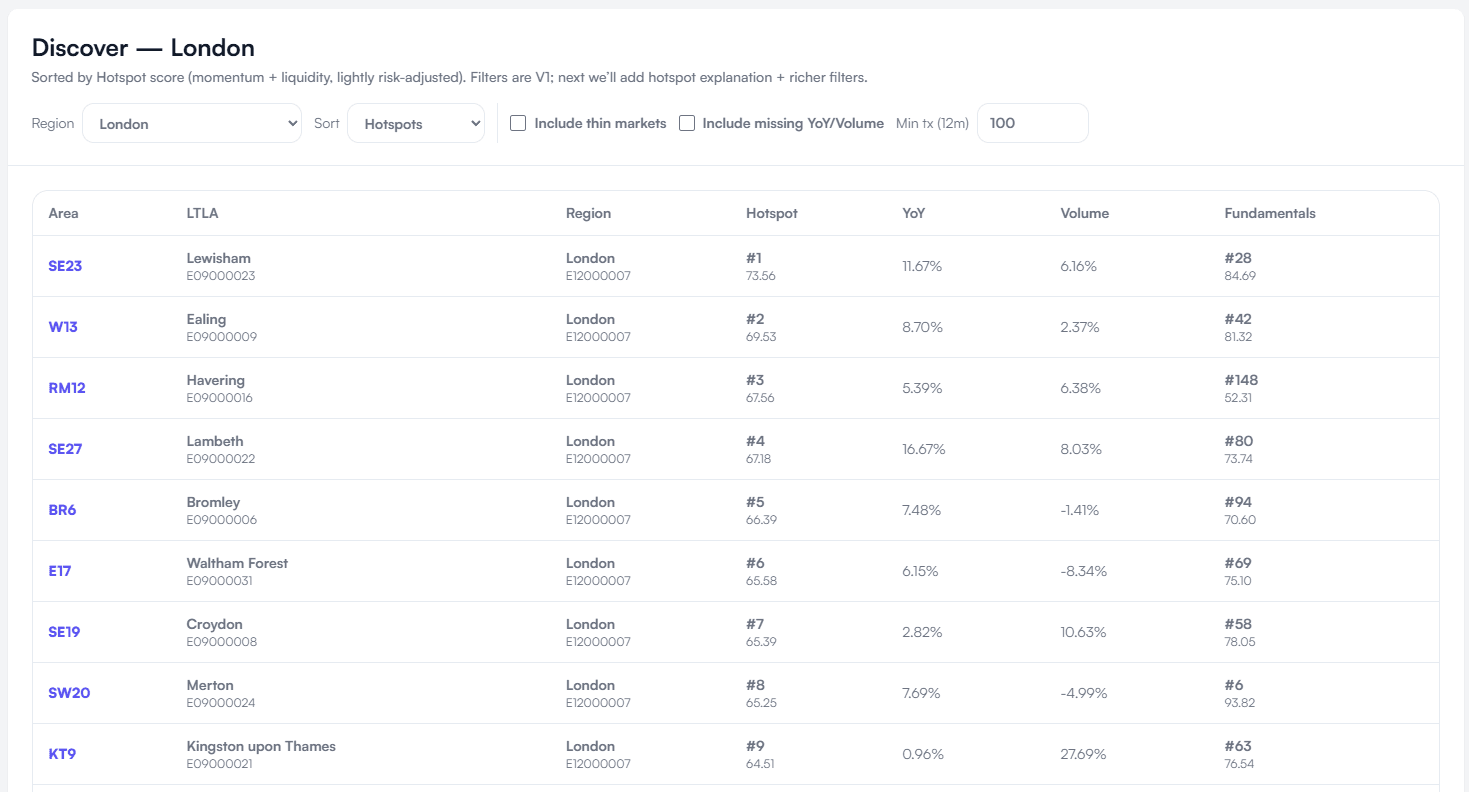
Task: Open the RM12 area link
Action: (x=67, y=388)
